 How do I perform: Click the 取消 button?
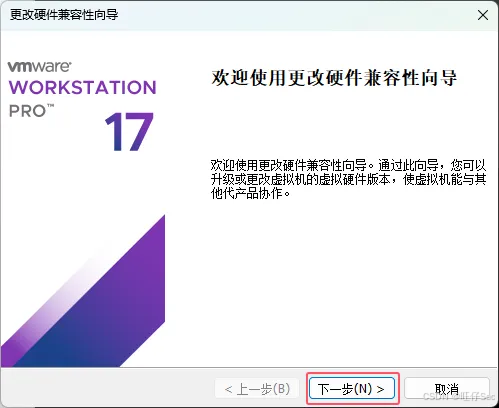pyautogui.click(x=447, y=388)
